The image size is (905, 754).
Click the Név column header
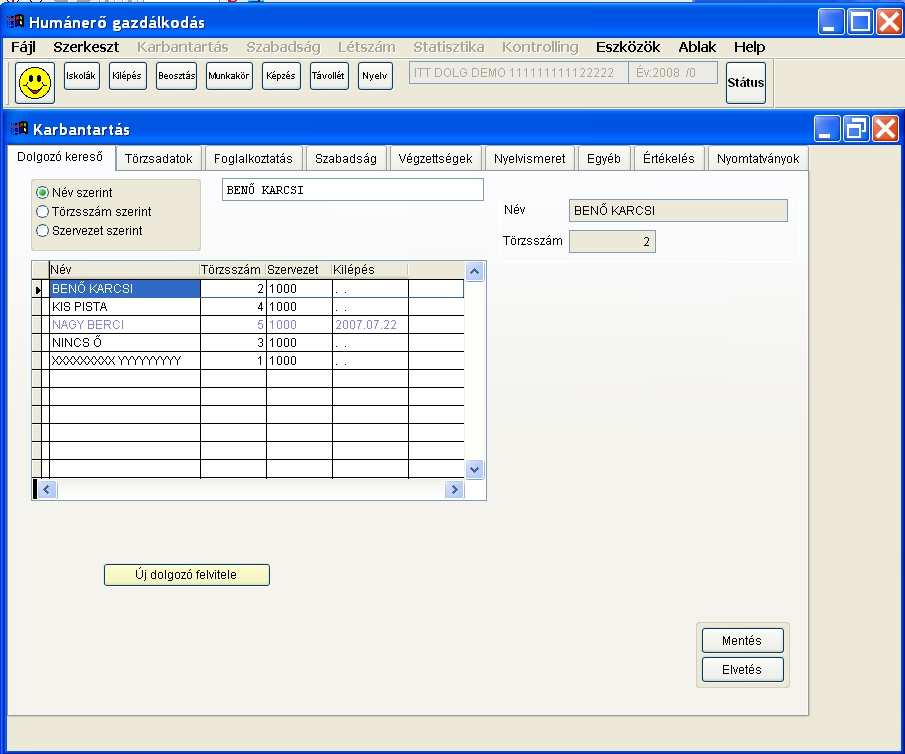pyautogui.click(x=124, y=270)
